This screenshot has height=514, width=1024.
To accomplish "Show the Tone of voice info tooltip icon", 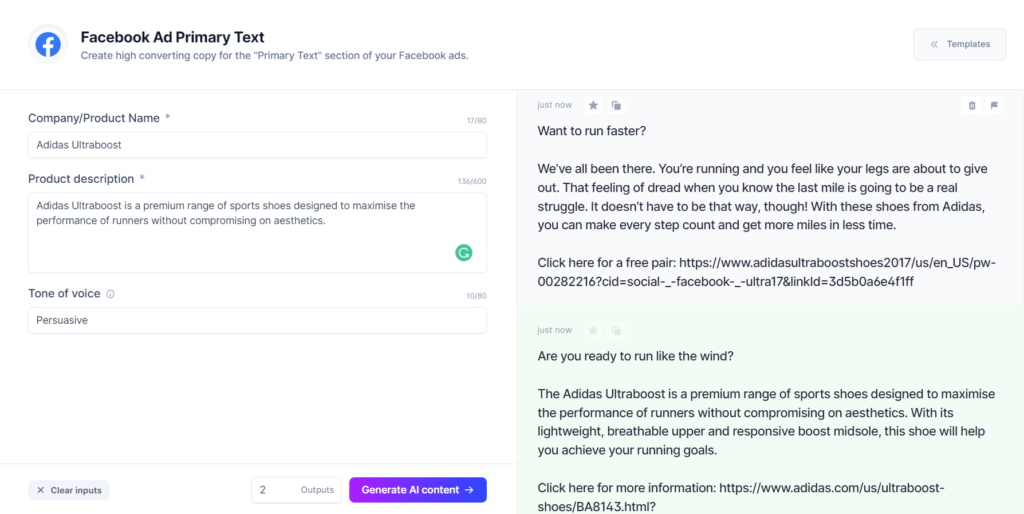I will [110, 294].
